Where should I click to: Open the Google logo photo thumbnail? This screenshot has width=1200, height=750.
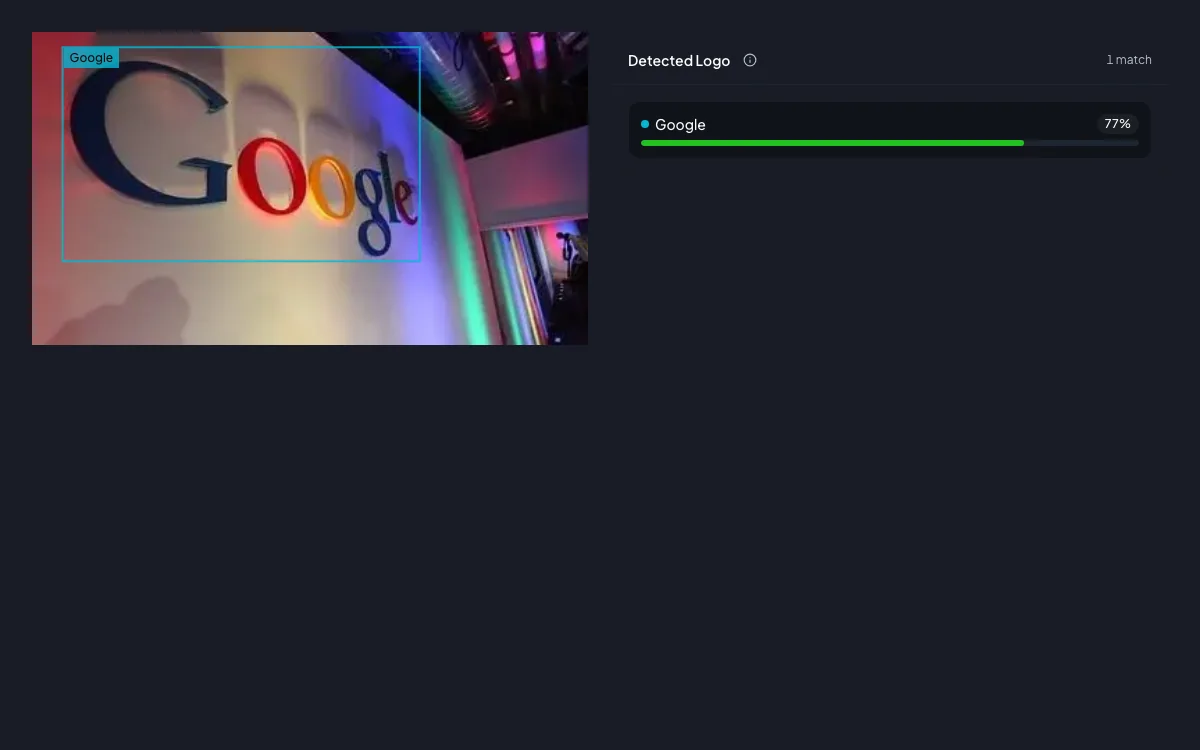[x=310, y=188]
